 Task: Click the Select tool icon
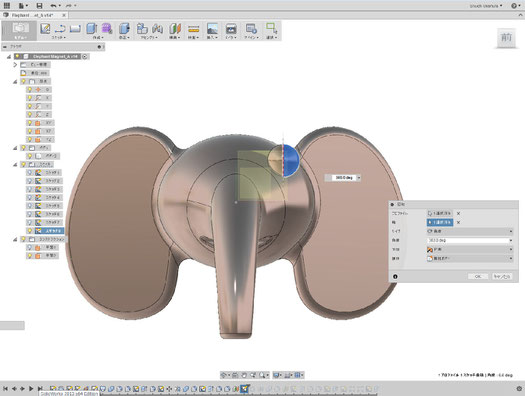271,28
